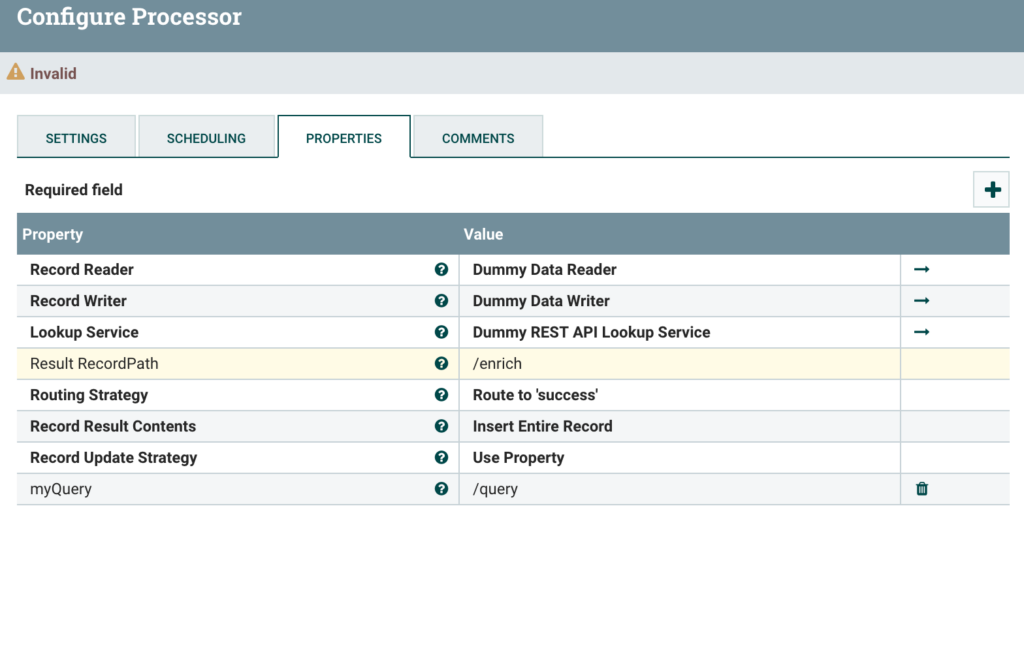This screenshot has height=662, width=1024.
Task: Change Record Result Contents 'Insert Entire Record' value
Action: pos(542,426)
